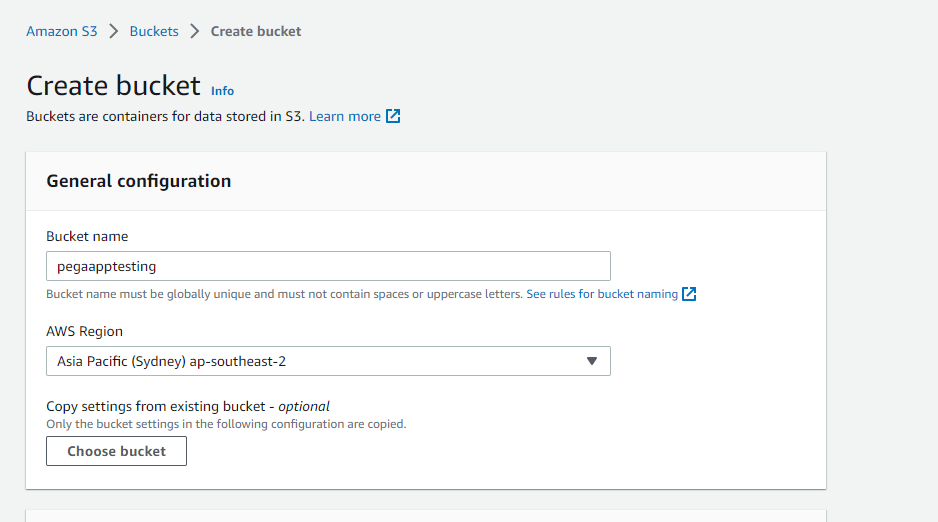Navigate to Buckets breadcrumb

click(154, 31)
